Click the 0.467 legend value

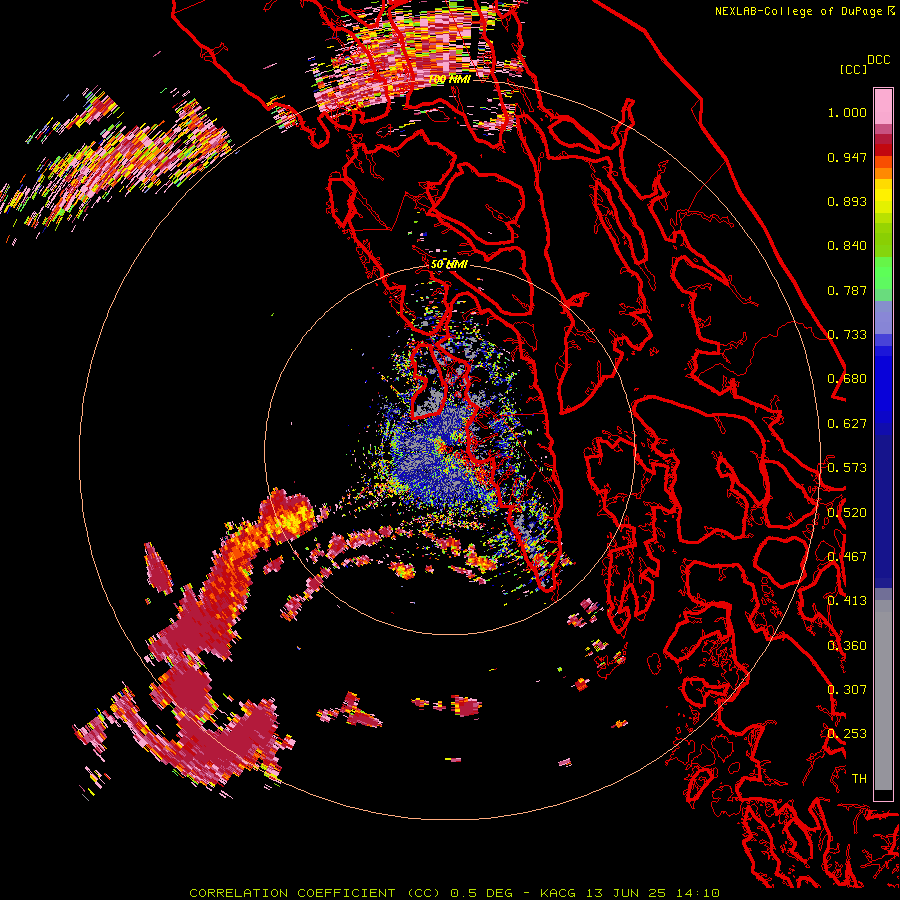pos(847,557)
